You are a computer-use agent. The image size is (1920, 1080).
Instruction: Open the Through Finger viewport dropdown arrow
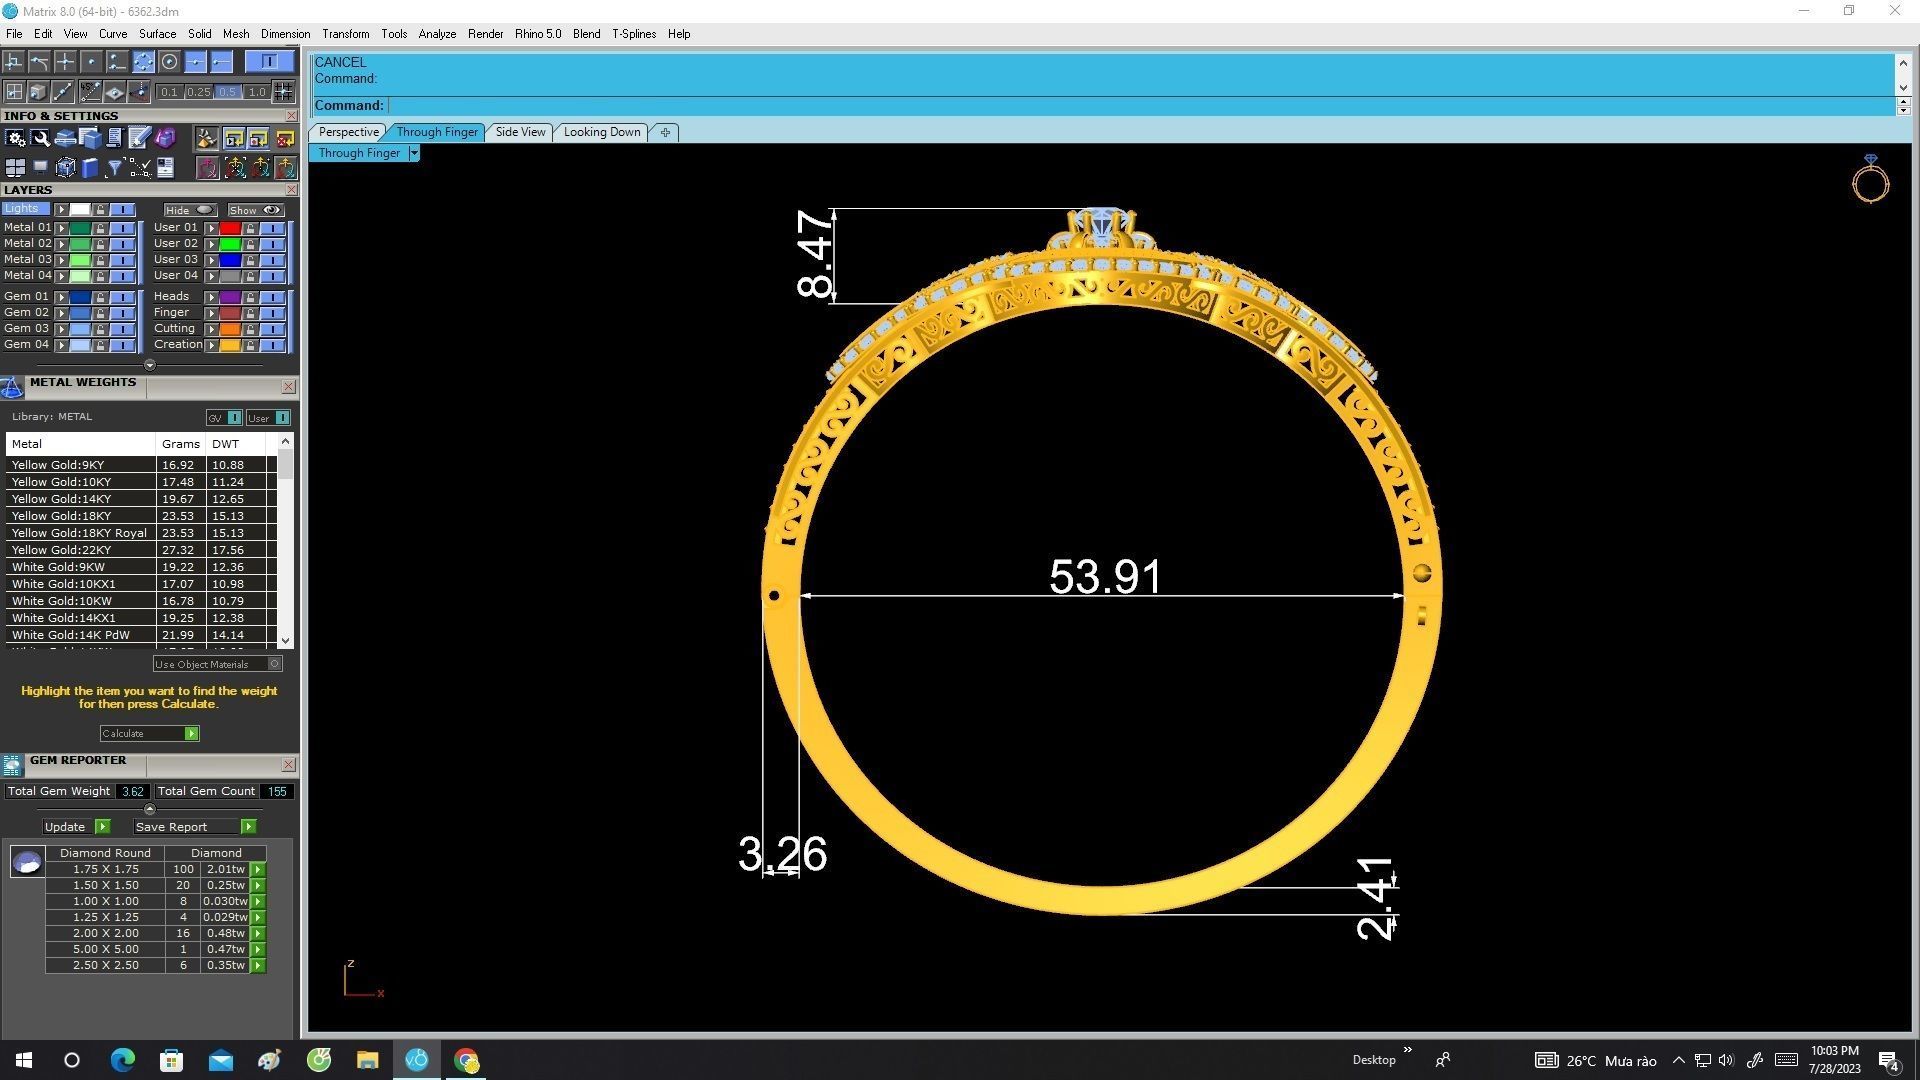pyautogui.click(x=414, y=153)
